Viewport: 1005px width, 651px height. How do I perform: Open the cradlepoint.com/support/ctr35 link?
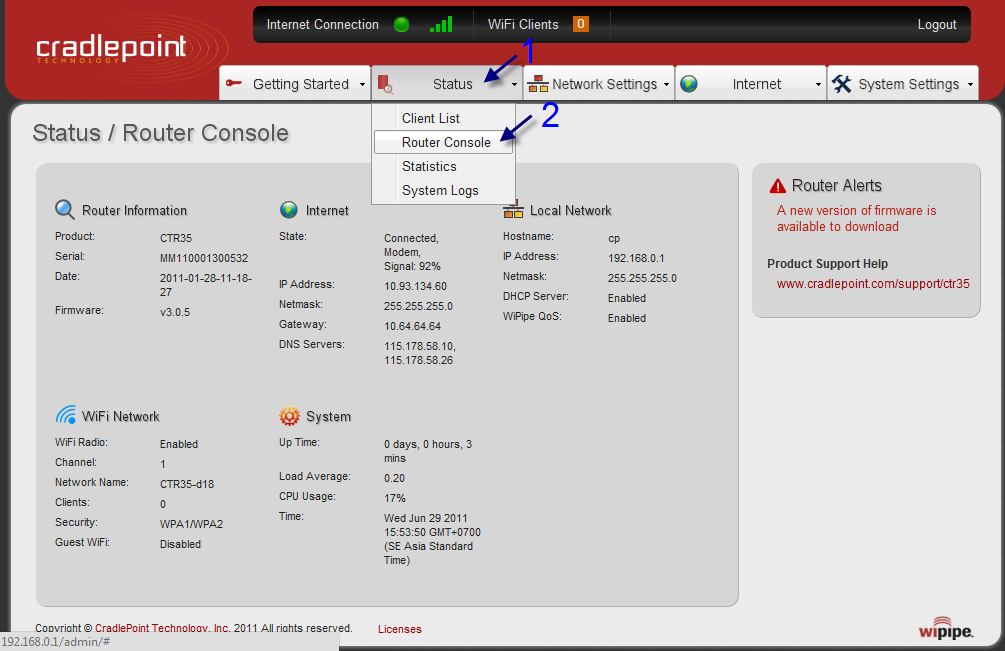coord(873,284)
